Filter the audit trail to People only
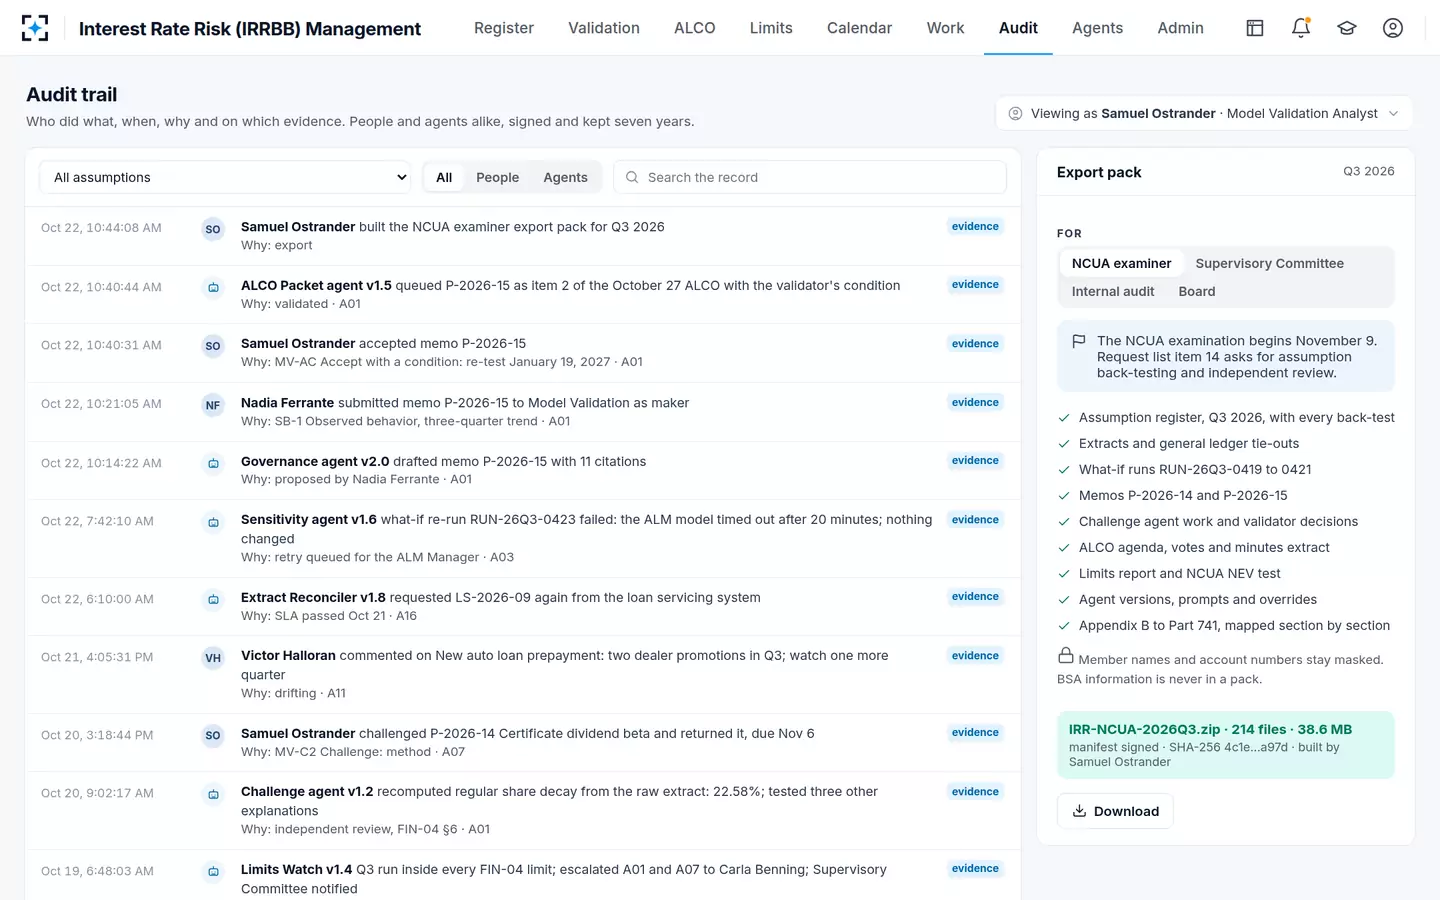This screenshot has width=1440, height=900. [x=497, y=177]
